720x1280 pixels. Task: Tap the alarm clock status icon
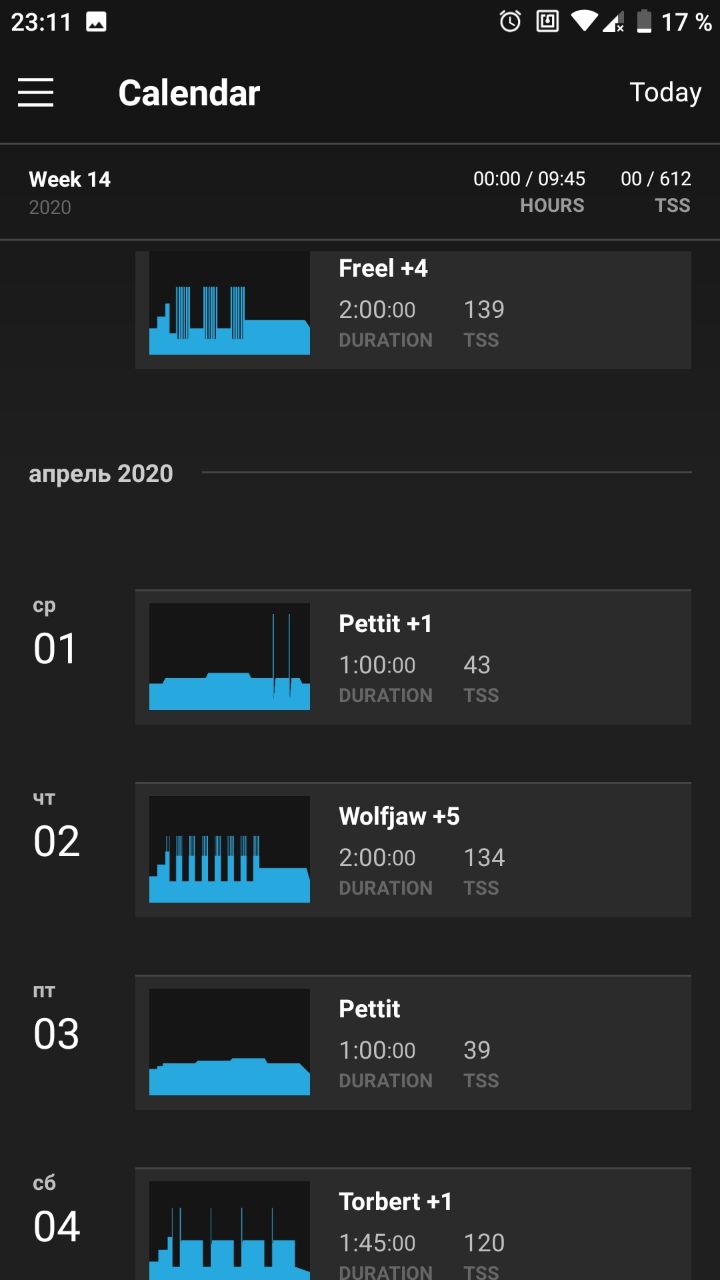tap(511, 21)
